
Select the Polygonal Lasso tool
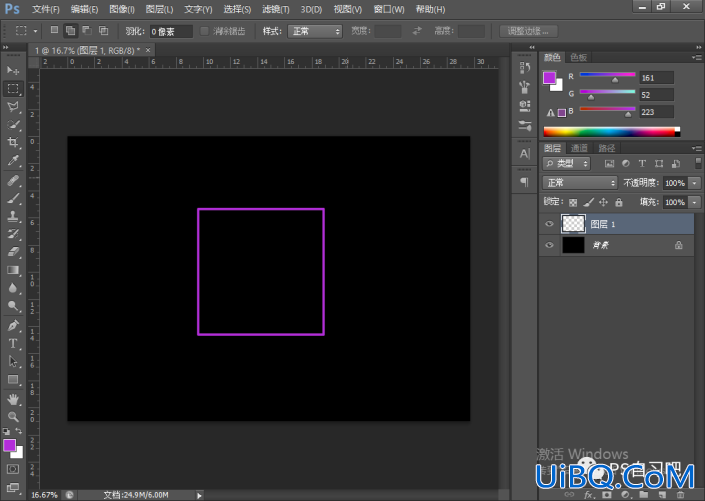coord(13,107)
